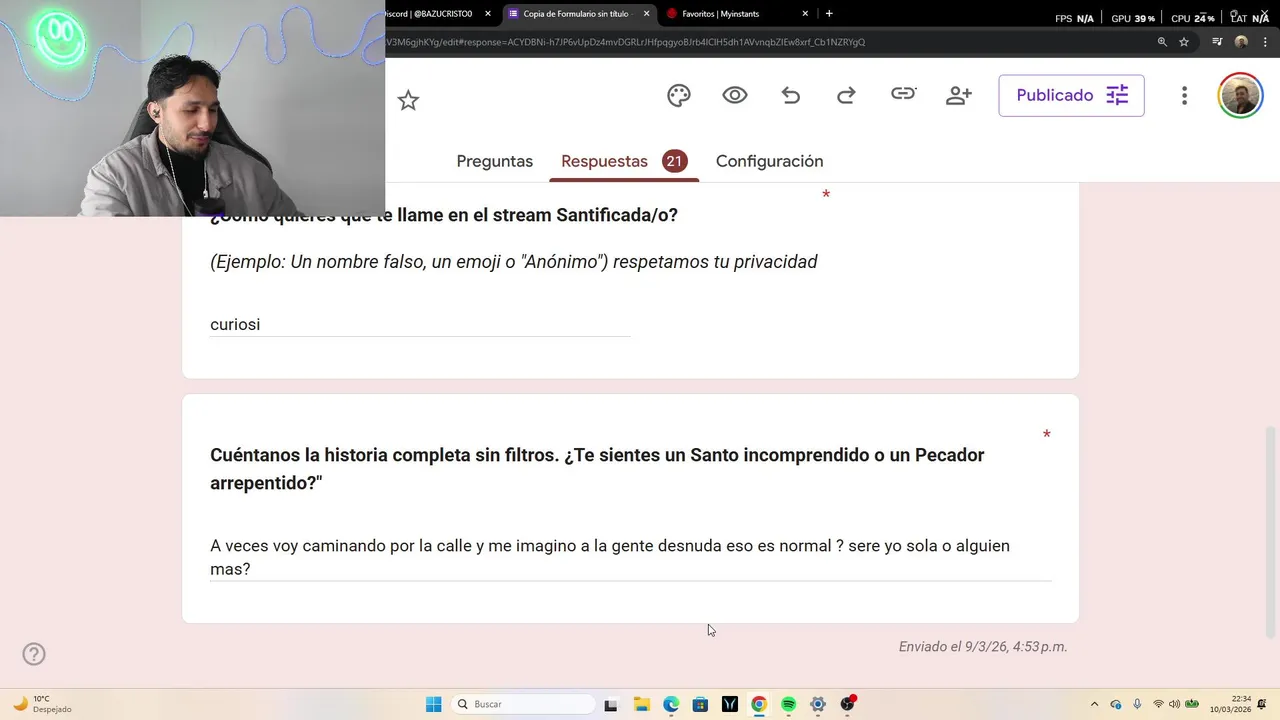Open the theme customization palette
This screenshot has height=720, width=1280.
679,95
